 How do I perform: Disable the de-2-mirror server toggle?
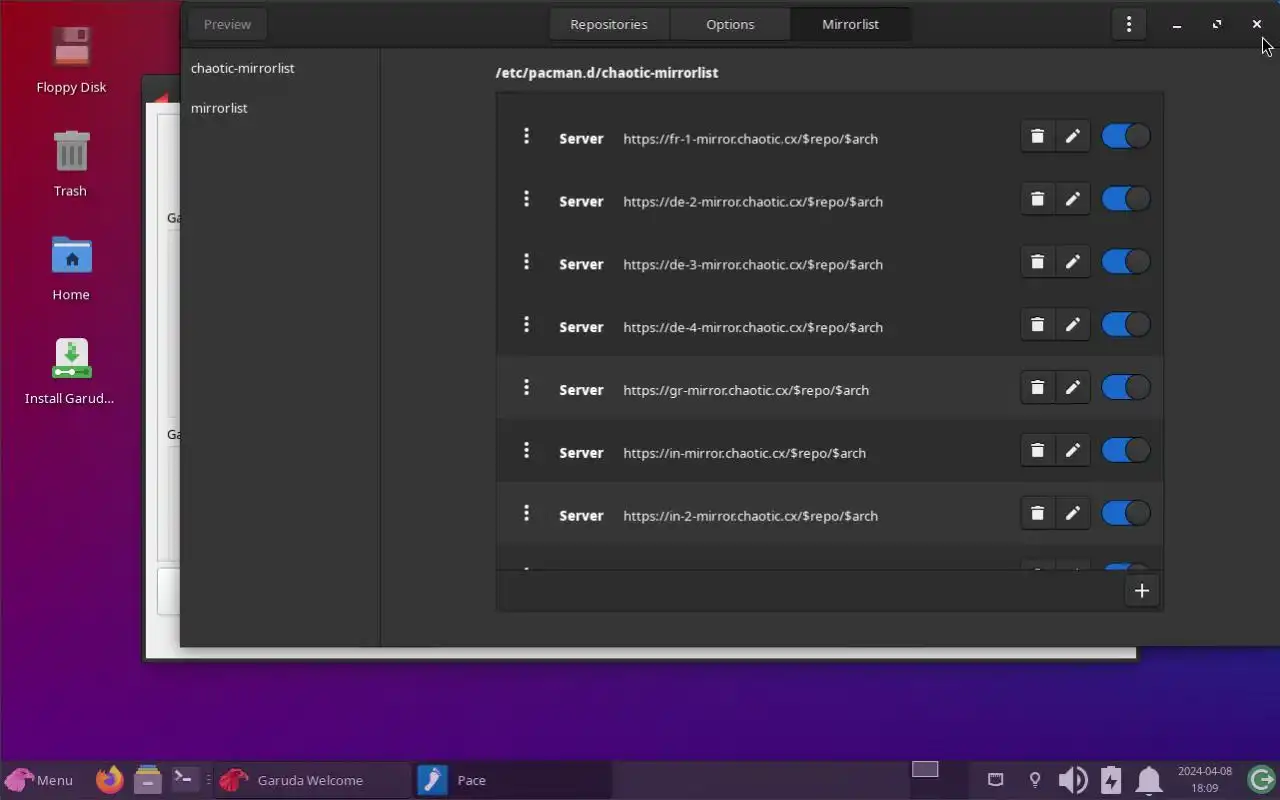click(1126, 200)
